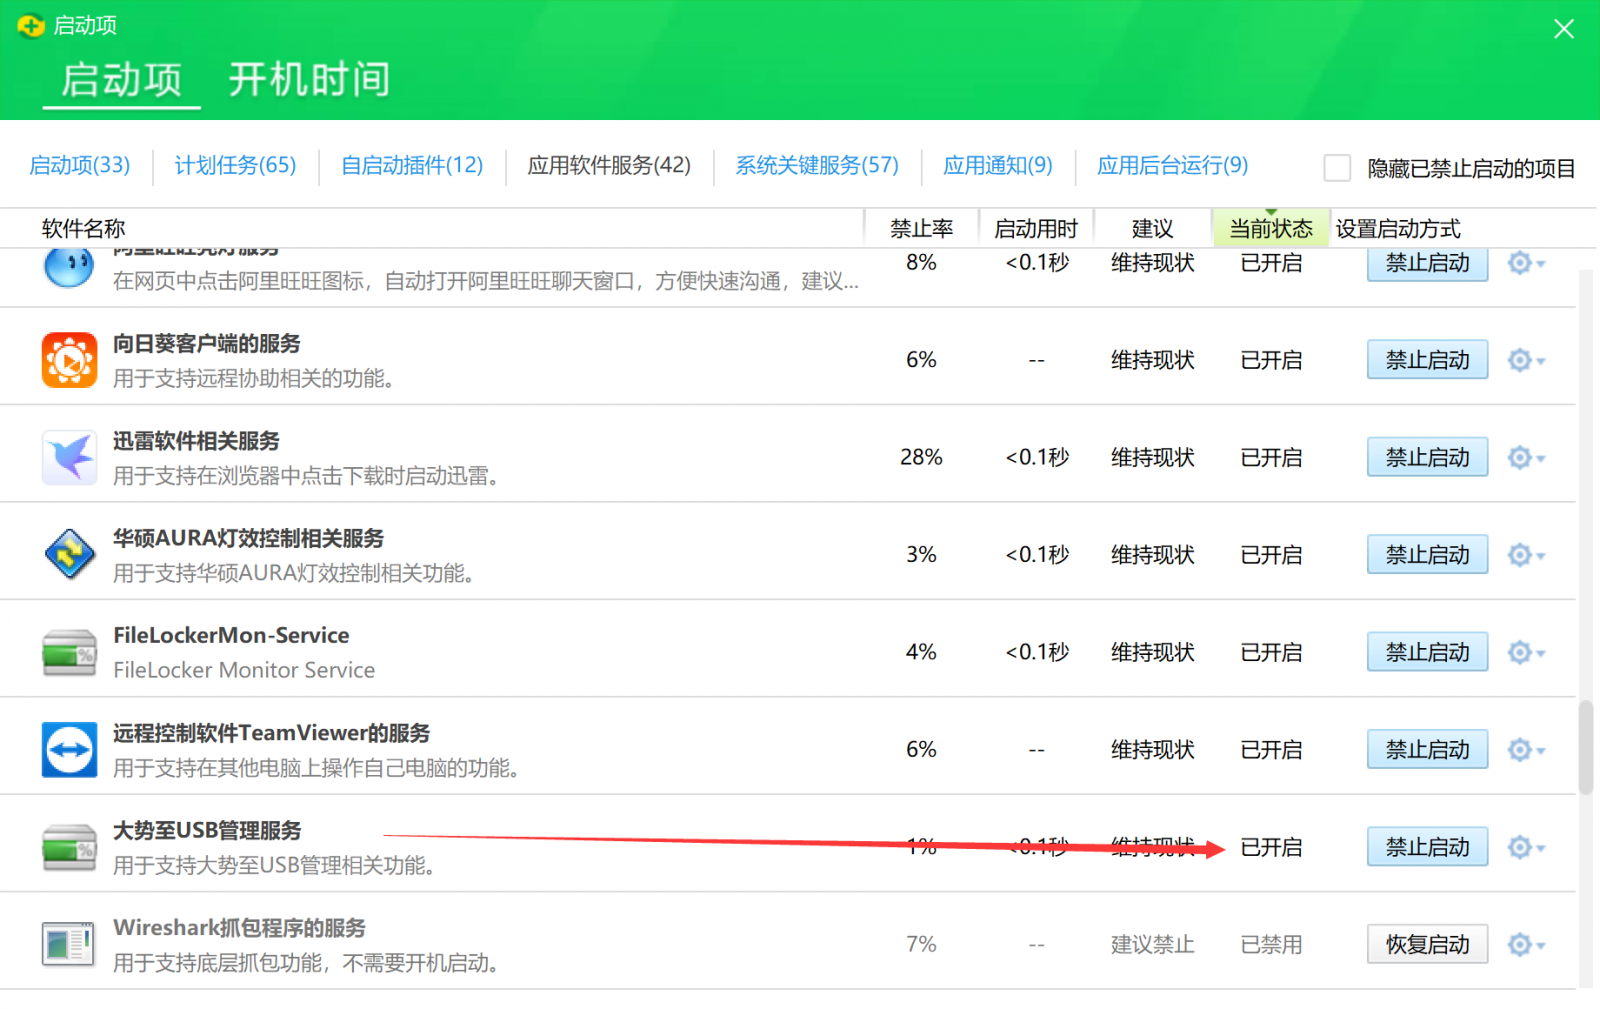Click the 阿里旺旺 blue face icon
The width and height of the screenshot is (1600, 1009).
[x=69, y=267]
